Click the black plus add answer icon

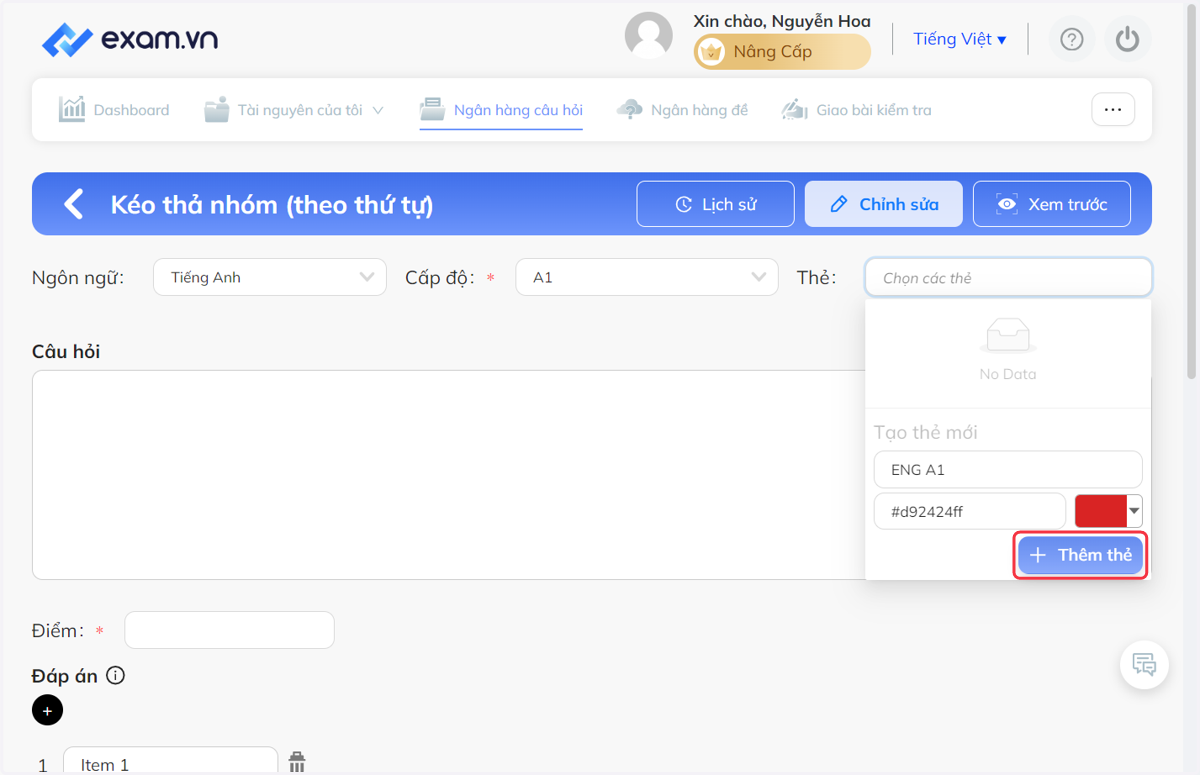47,710
